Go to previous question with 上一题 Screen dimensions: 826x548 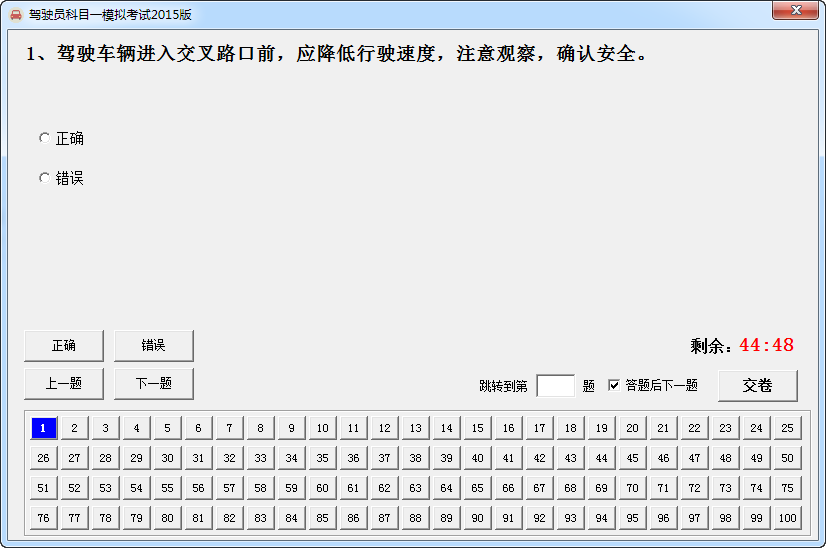[x=64, y=383]
